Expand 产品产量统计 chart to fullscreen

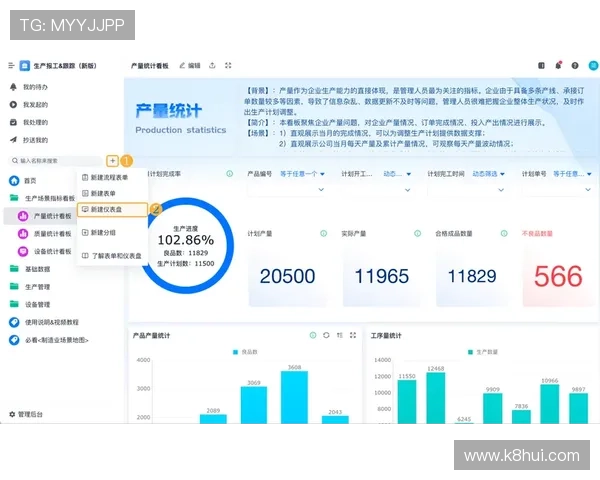353,335
